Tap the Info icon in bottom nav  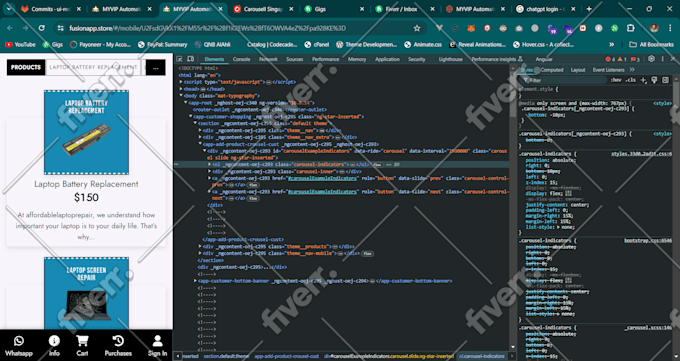[54, 346]
